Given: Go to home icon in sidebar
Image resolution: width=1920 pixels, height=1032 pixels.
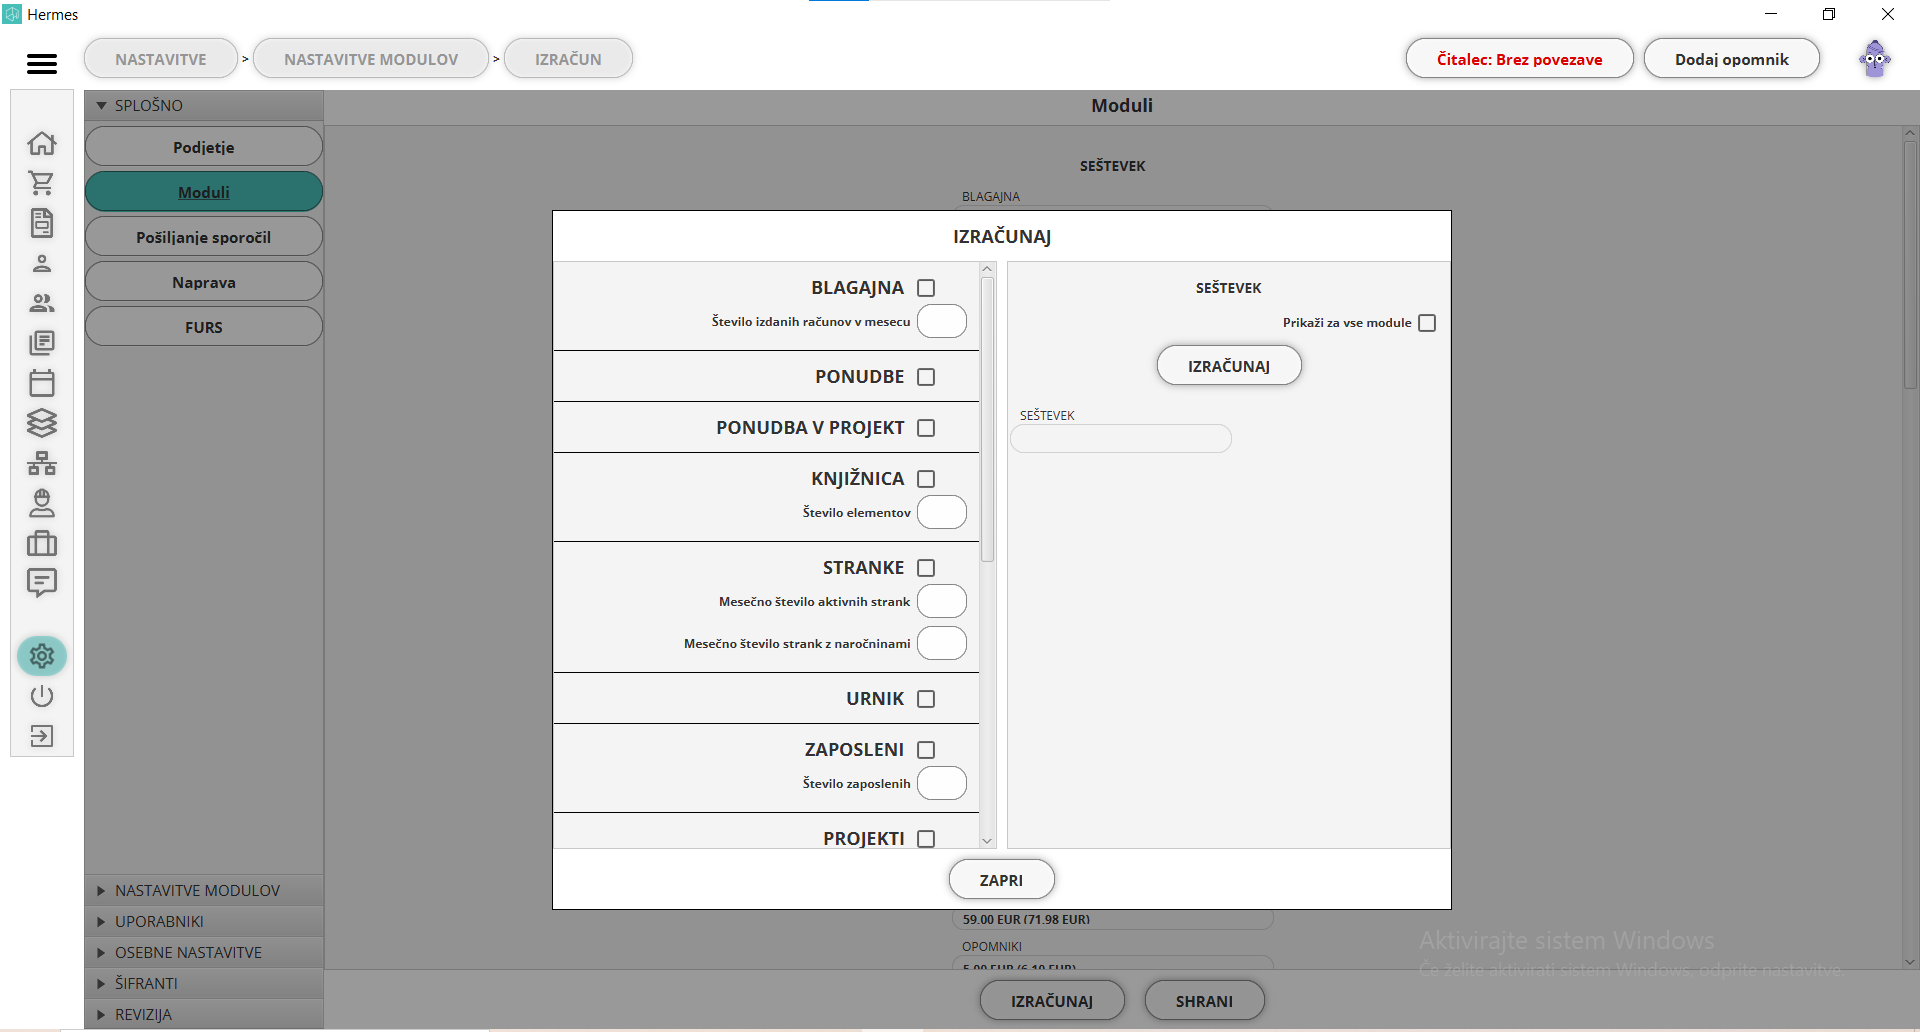Looking at the screenshot, I should (x=42, y=143).
